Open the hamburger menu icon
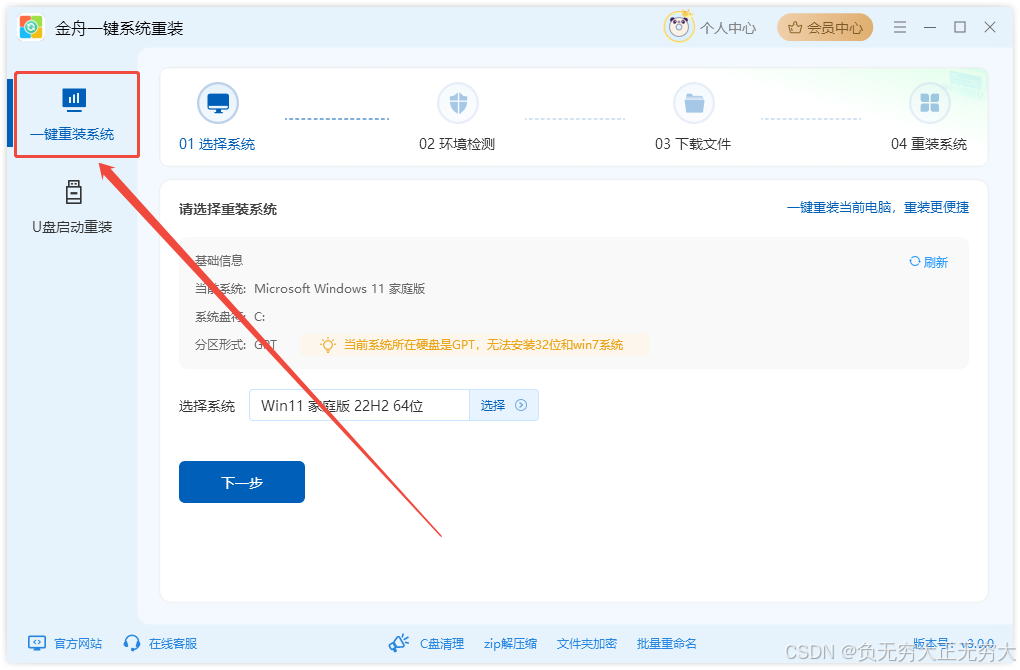Viewport: 1020px width, 670px height. click(x=900, y=27)
